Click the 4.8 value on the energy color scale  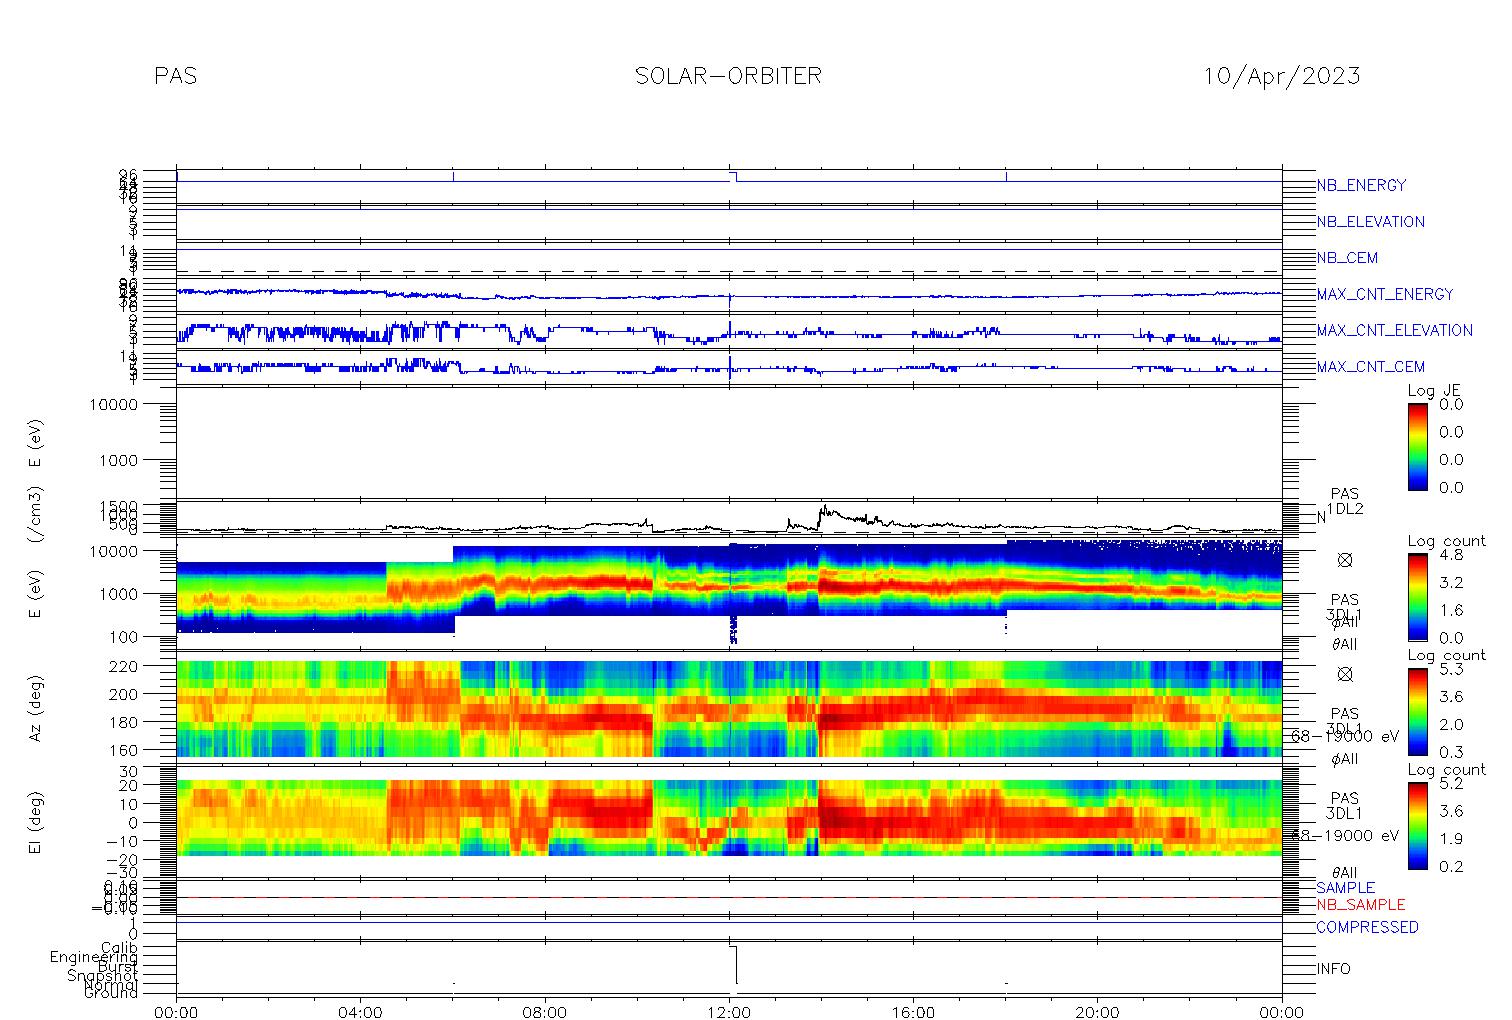point(1450,554)
